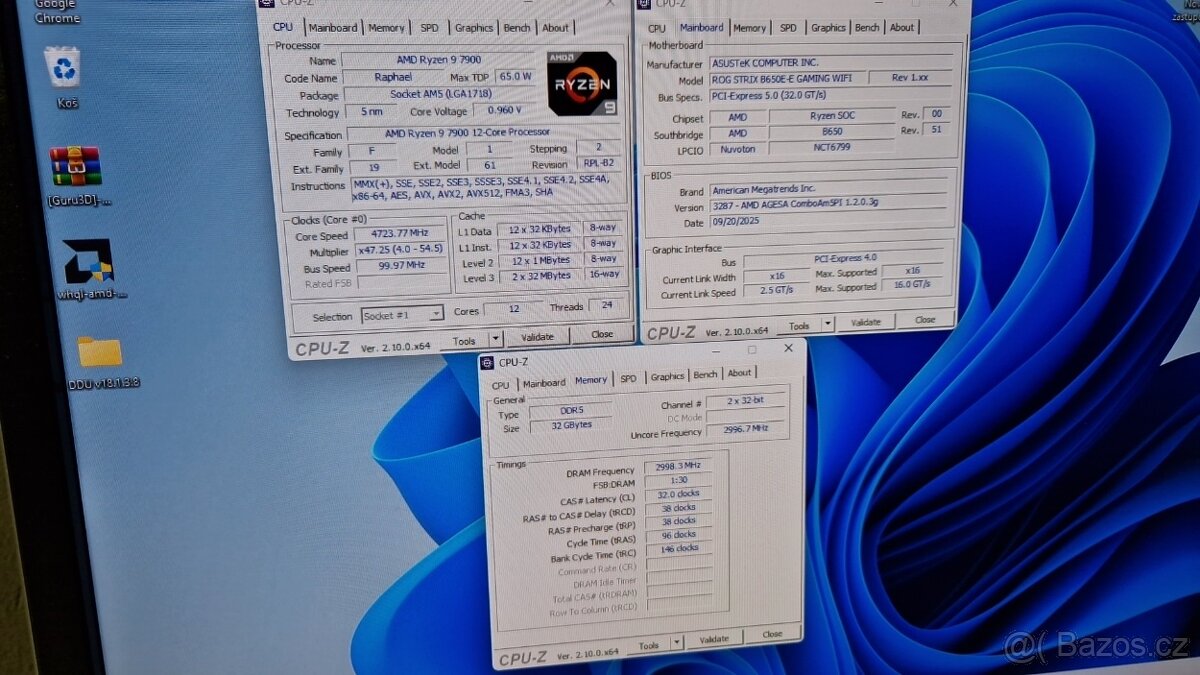Select CPU tab in CPU window

(x=283, y=27)
